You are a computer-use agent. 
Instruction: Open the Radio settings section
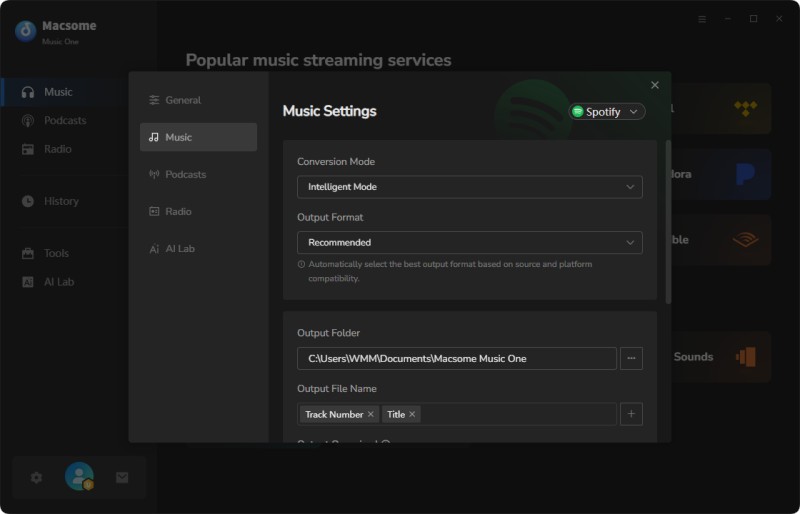click(177, 211)
